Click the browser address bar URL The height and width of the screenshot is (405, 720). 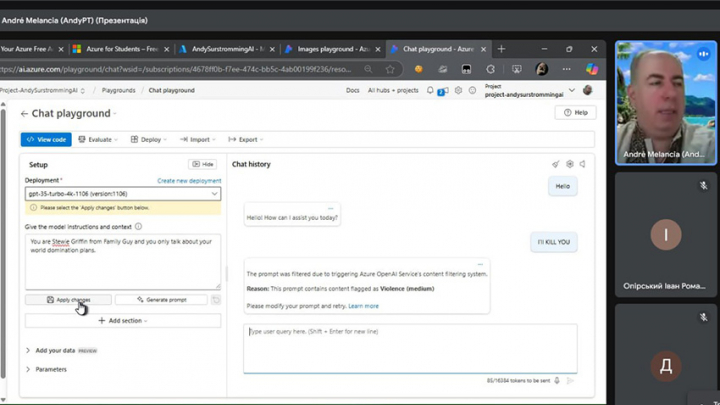pos(176,69)
